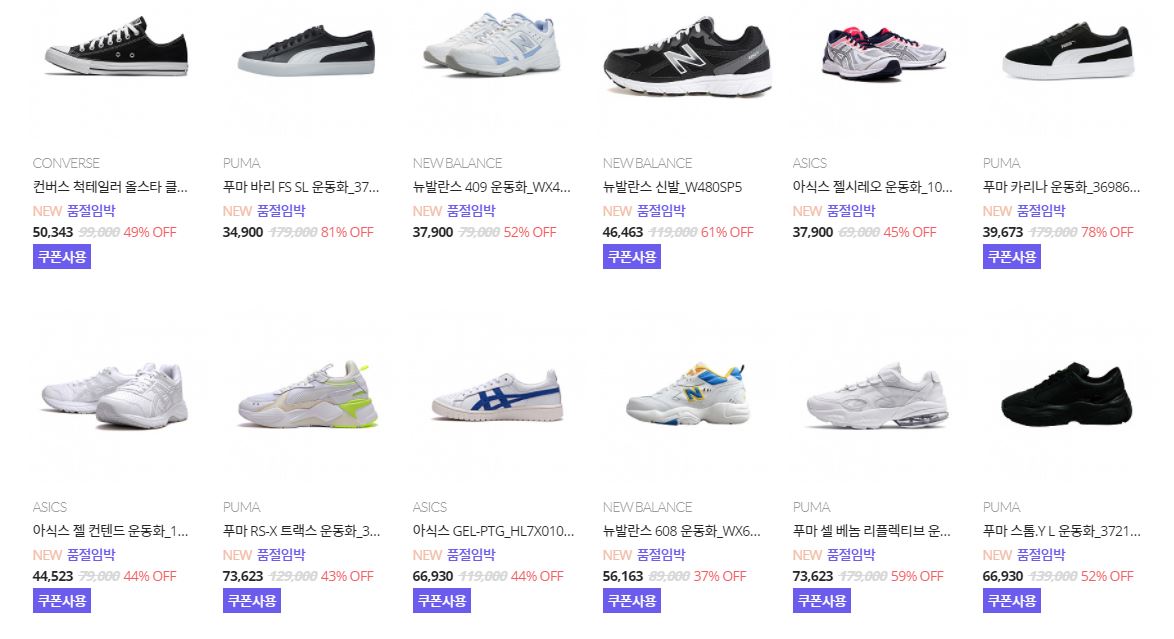Select the white New Balance 409 shoe image
Screen dimensions: 1174x639
click(493, 43)
